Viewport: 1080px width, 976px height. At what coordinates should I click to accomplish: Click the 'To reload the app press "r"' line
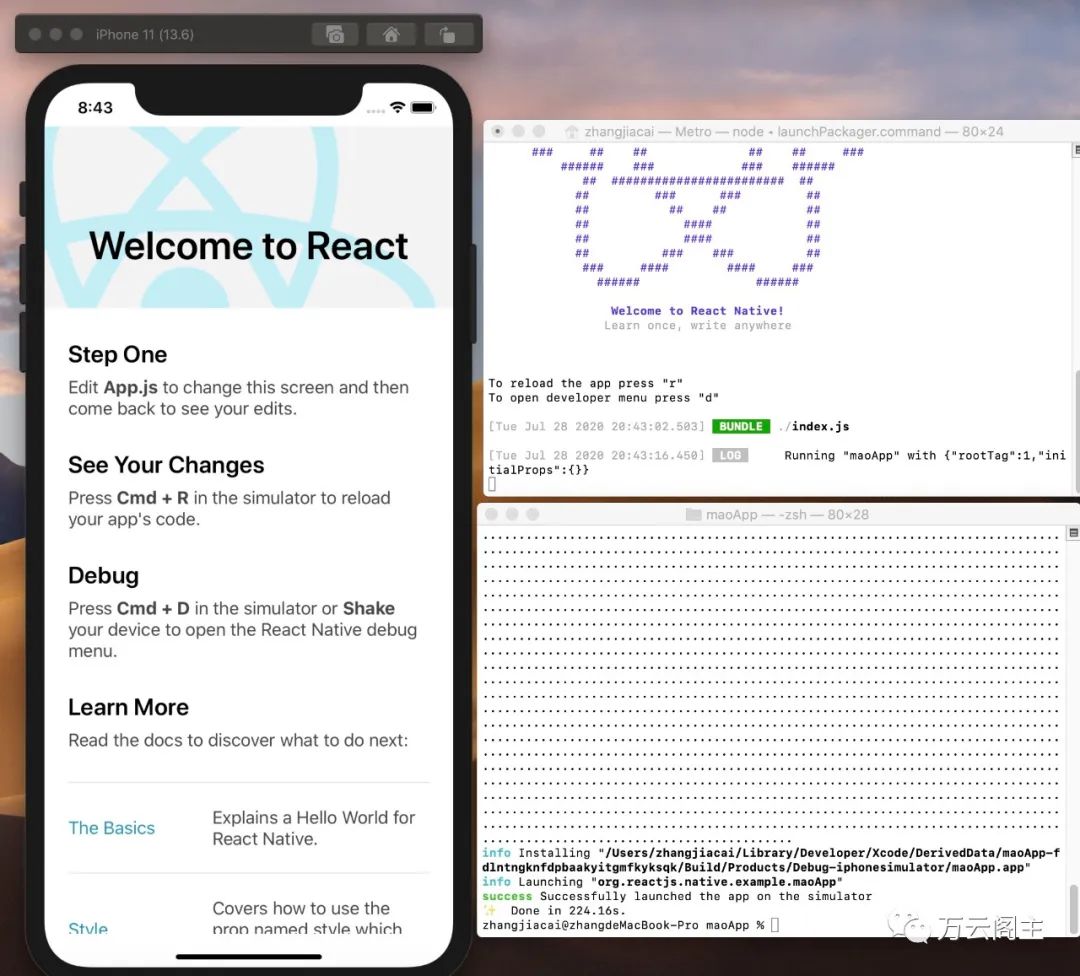(585, 383)
